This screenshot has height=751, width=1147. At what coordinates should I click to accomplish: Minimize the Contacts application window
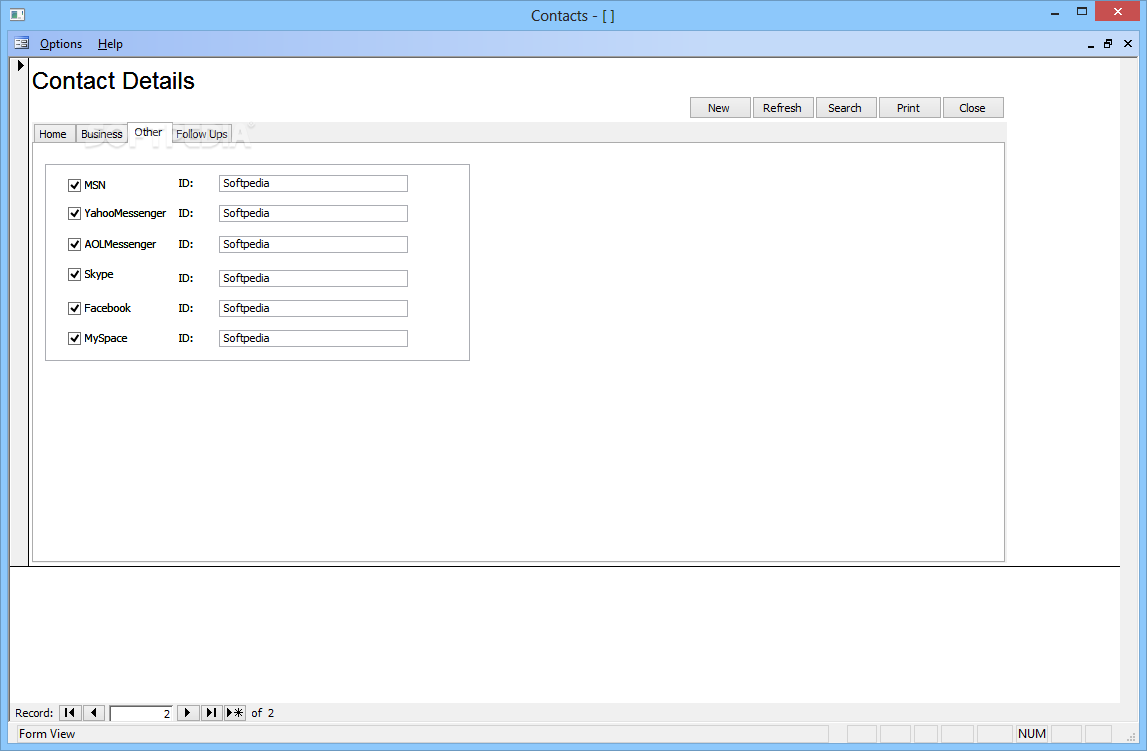[x=1055, y=12]
